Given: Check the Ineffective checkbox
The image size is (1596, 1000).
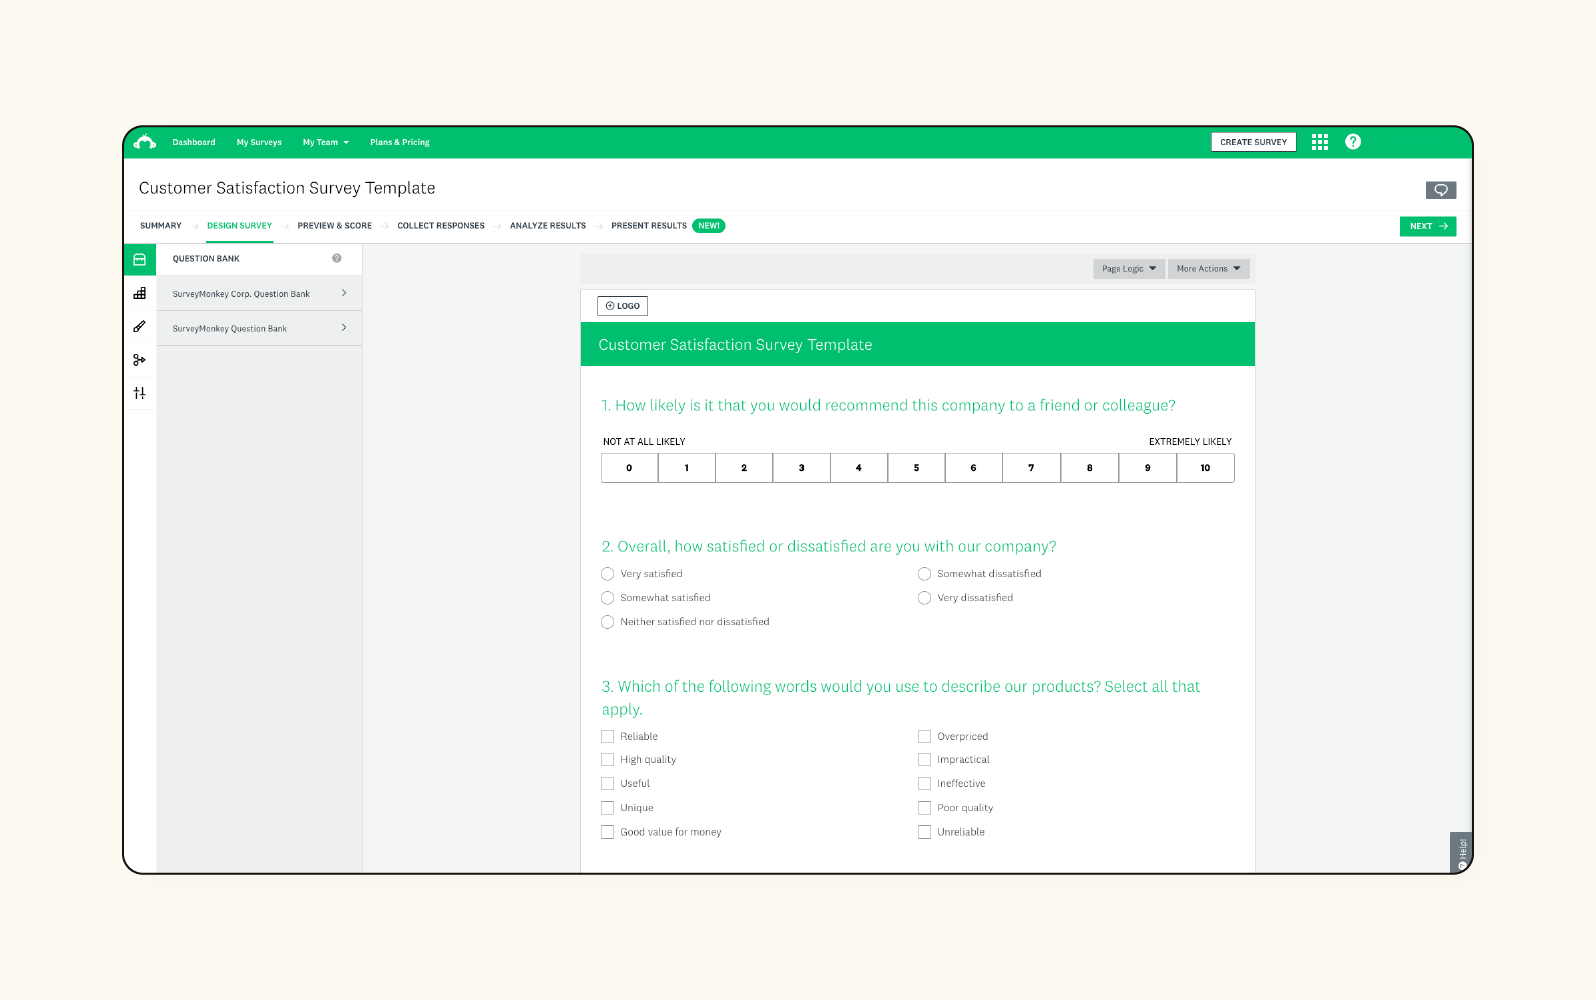Looking at the screenshot, I should point(924,784).
